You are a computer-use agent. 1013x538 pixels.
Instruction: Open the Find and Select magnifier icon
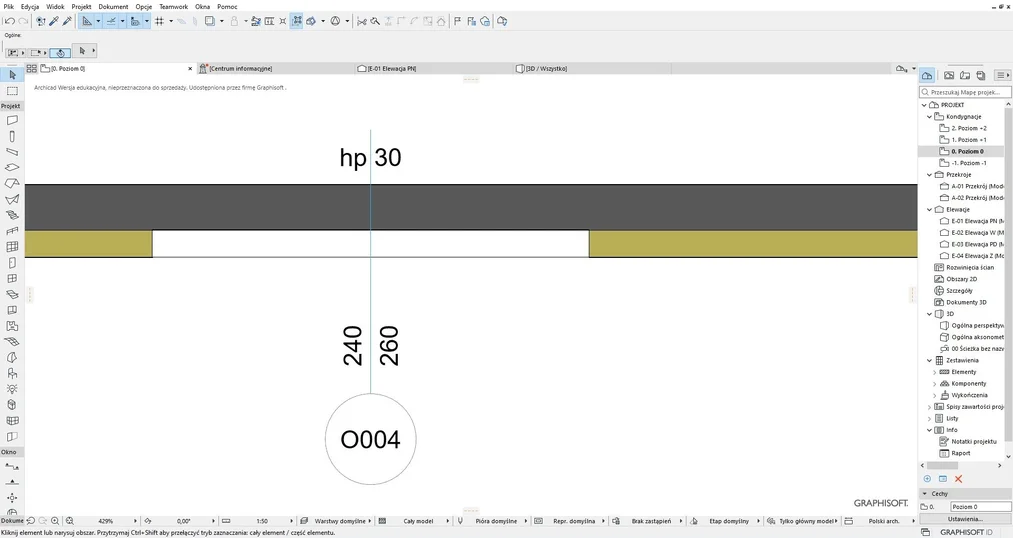375,21
